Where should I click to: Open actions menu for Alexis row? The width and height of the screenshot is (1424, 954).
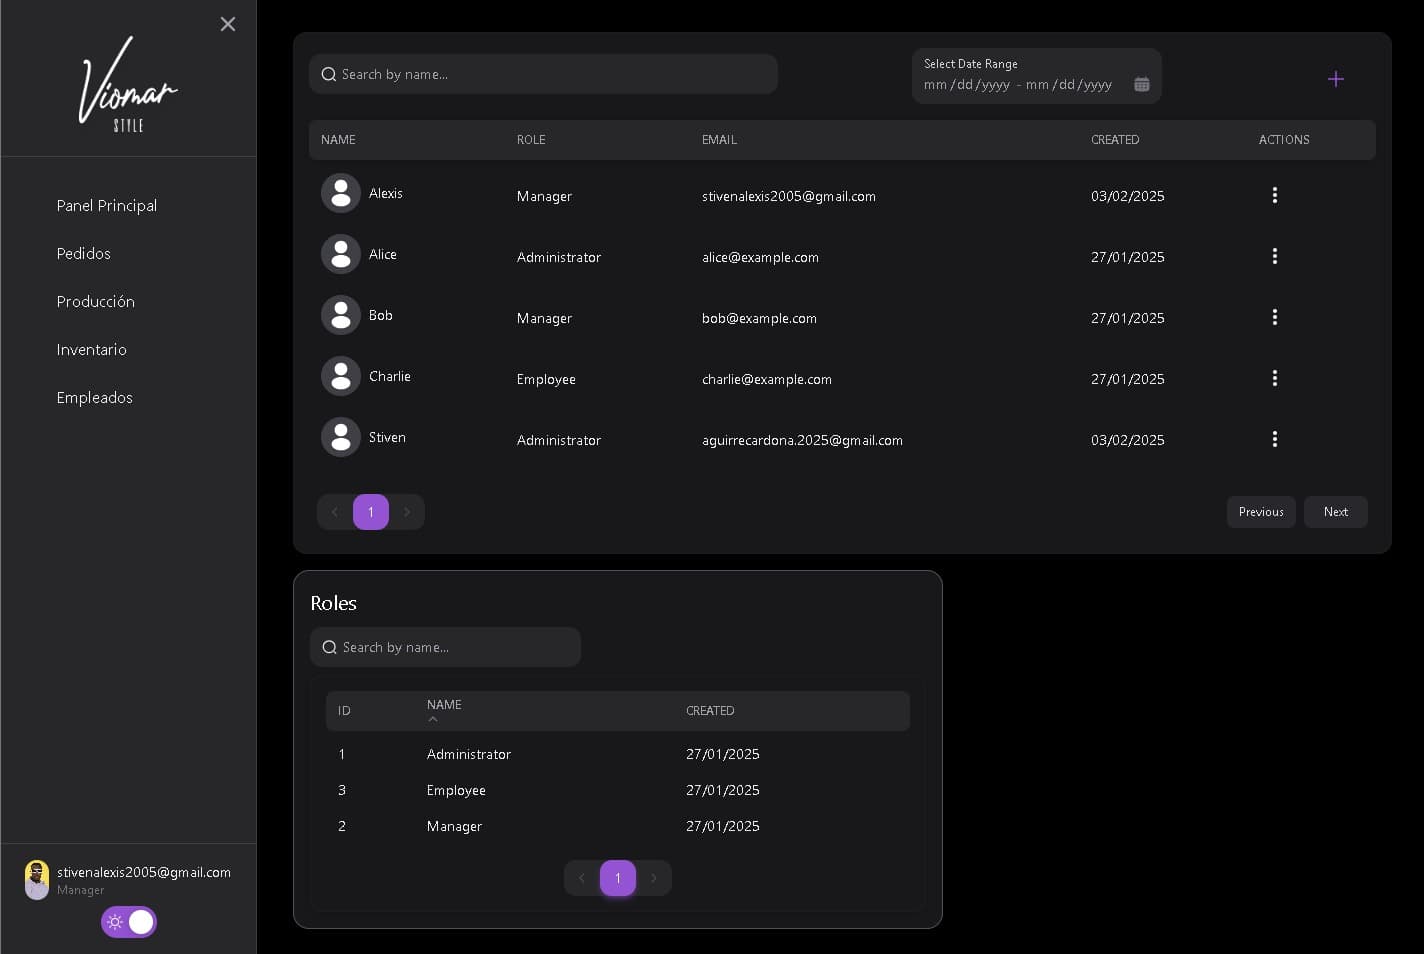1274,195
